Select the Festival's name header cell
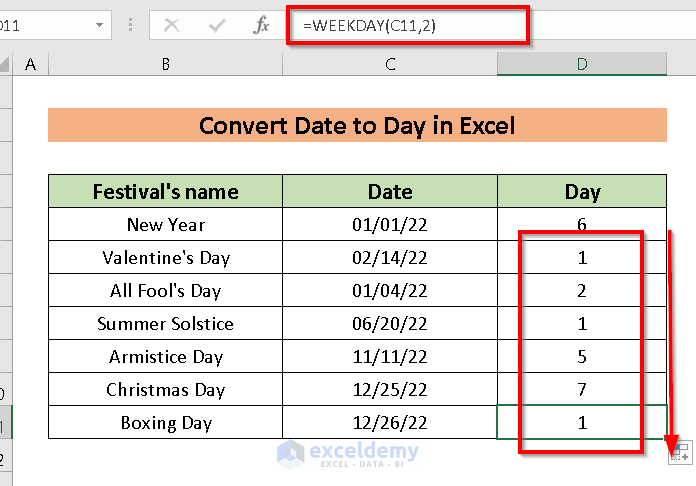 [x=165, y=191]
